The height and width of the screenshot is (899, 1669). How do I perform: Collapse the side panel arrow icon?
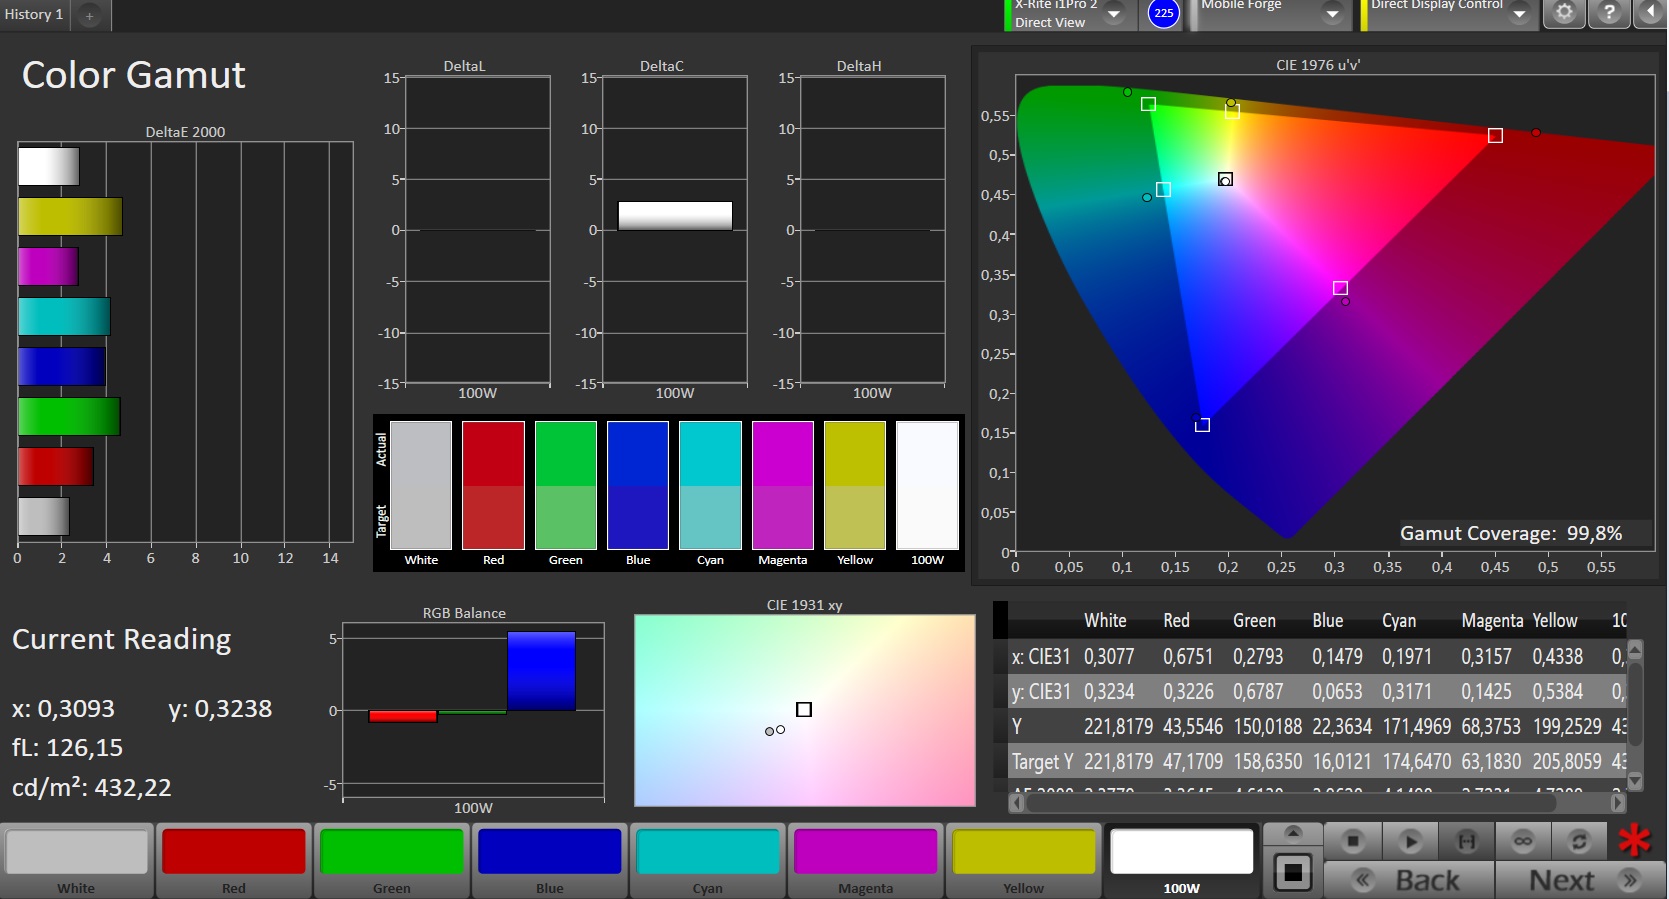[1650, 13]
